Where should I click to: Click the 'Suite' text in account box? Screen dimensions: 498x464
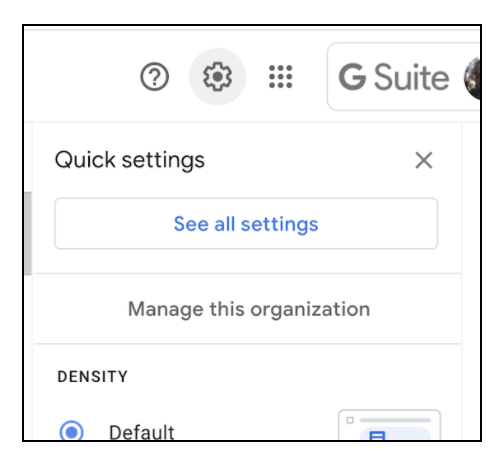point(411,77)
